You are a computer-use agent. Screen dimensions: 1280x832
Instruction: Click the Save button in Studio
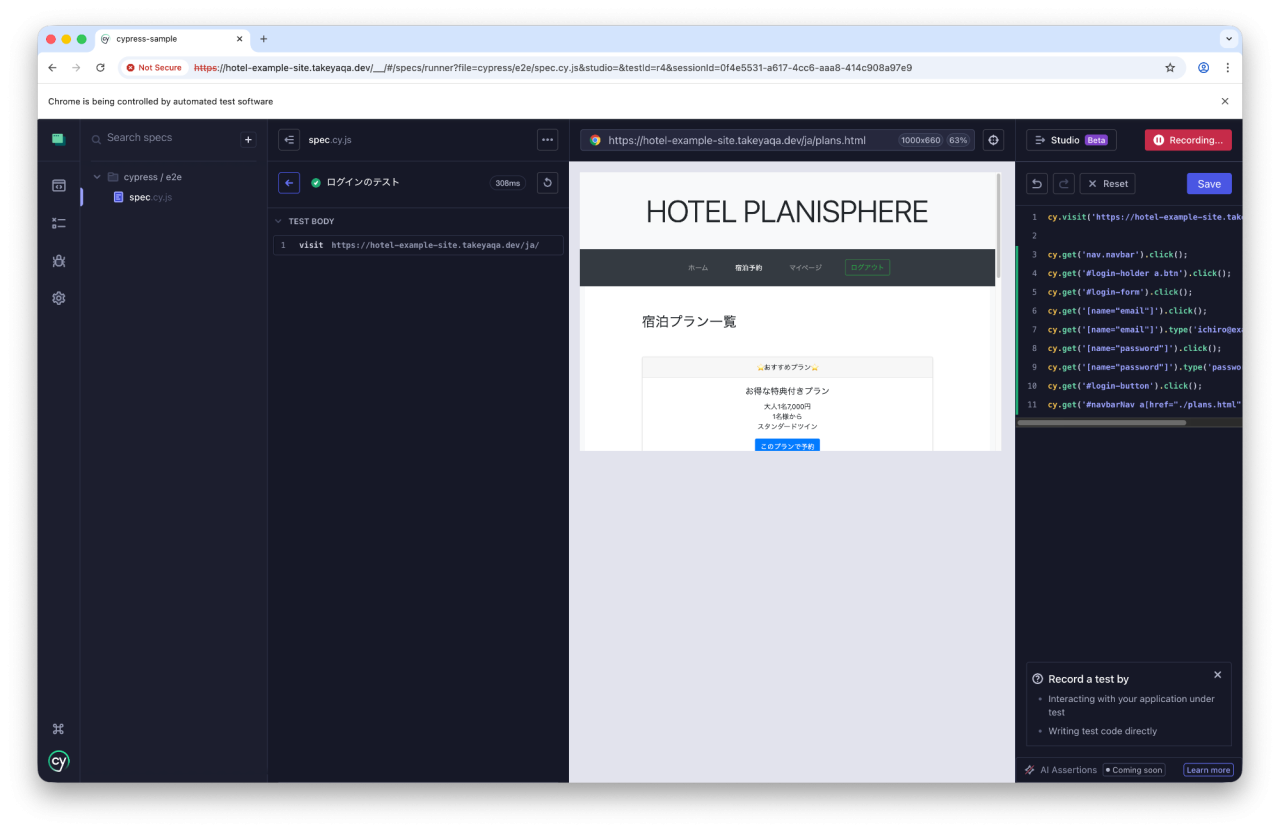1209,184
